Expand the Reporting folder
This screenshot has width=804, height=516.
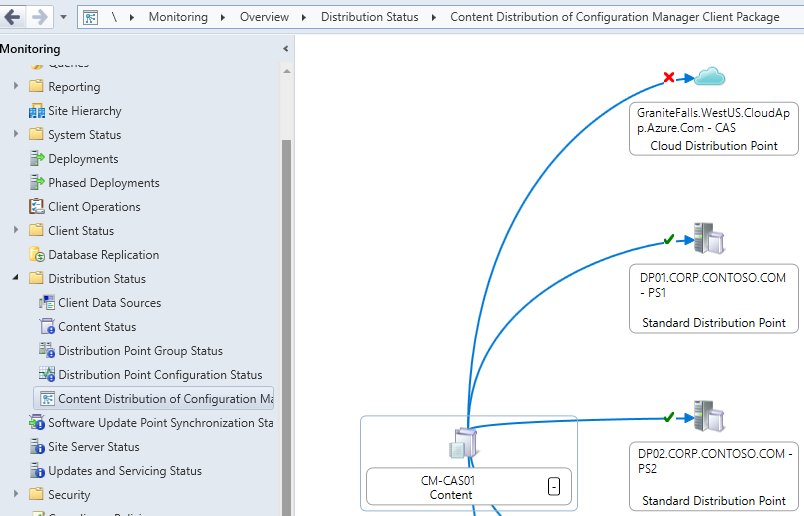pos(16,86)
